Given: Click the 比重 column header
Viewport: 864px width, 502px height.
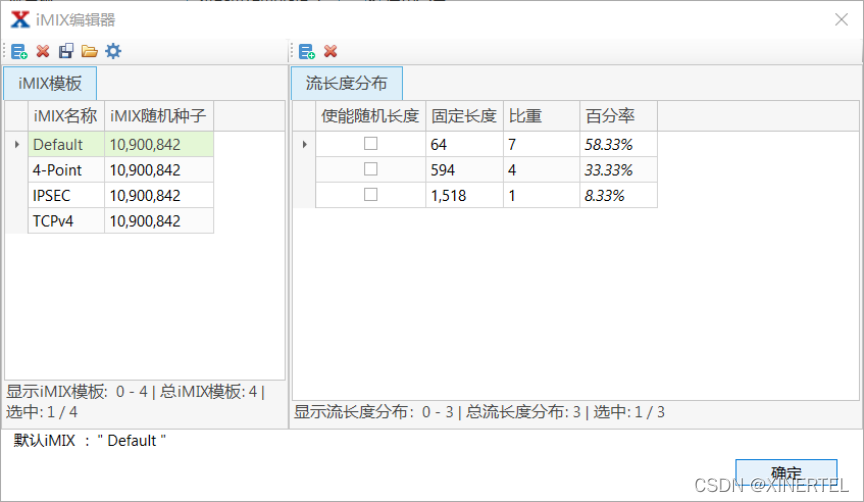Looking at the screenshot, I should tap(542, 116).
